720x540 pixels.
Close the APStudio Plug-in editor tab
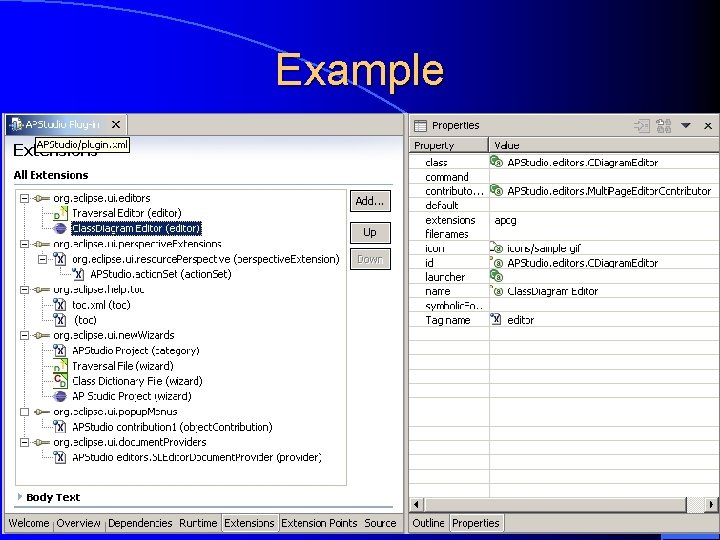pos(116,124)
